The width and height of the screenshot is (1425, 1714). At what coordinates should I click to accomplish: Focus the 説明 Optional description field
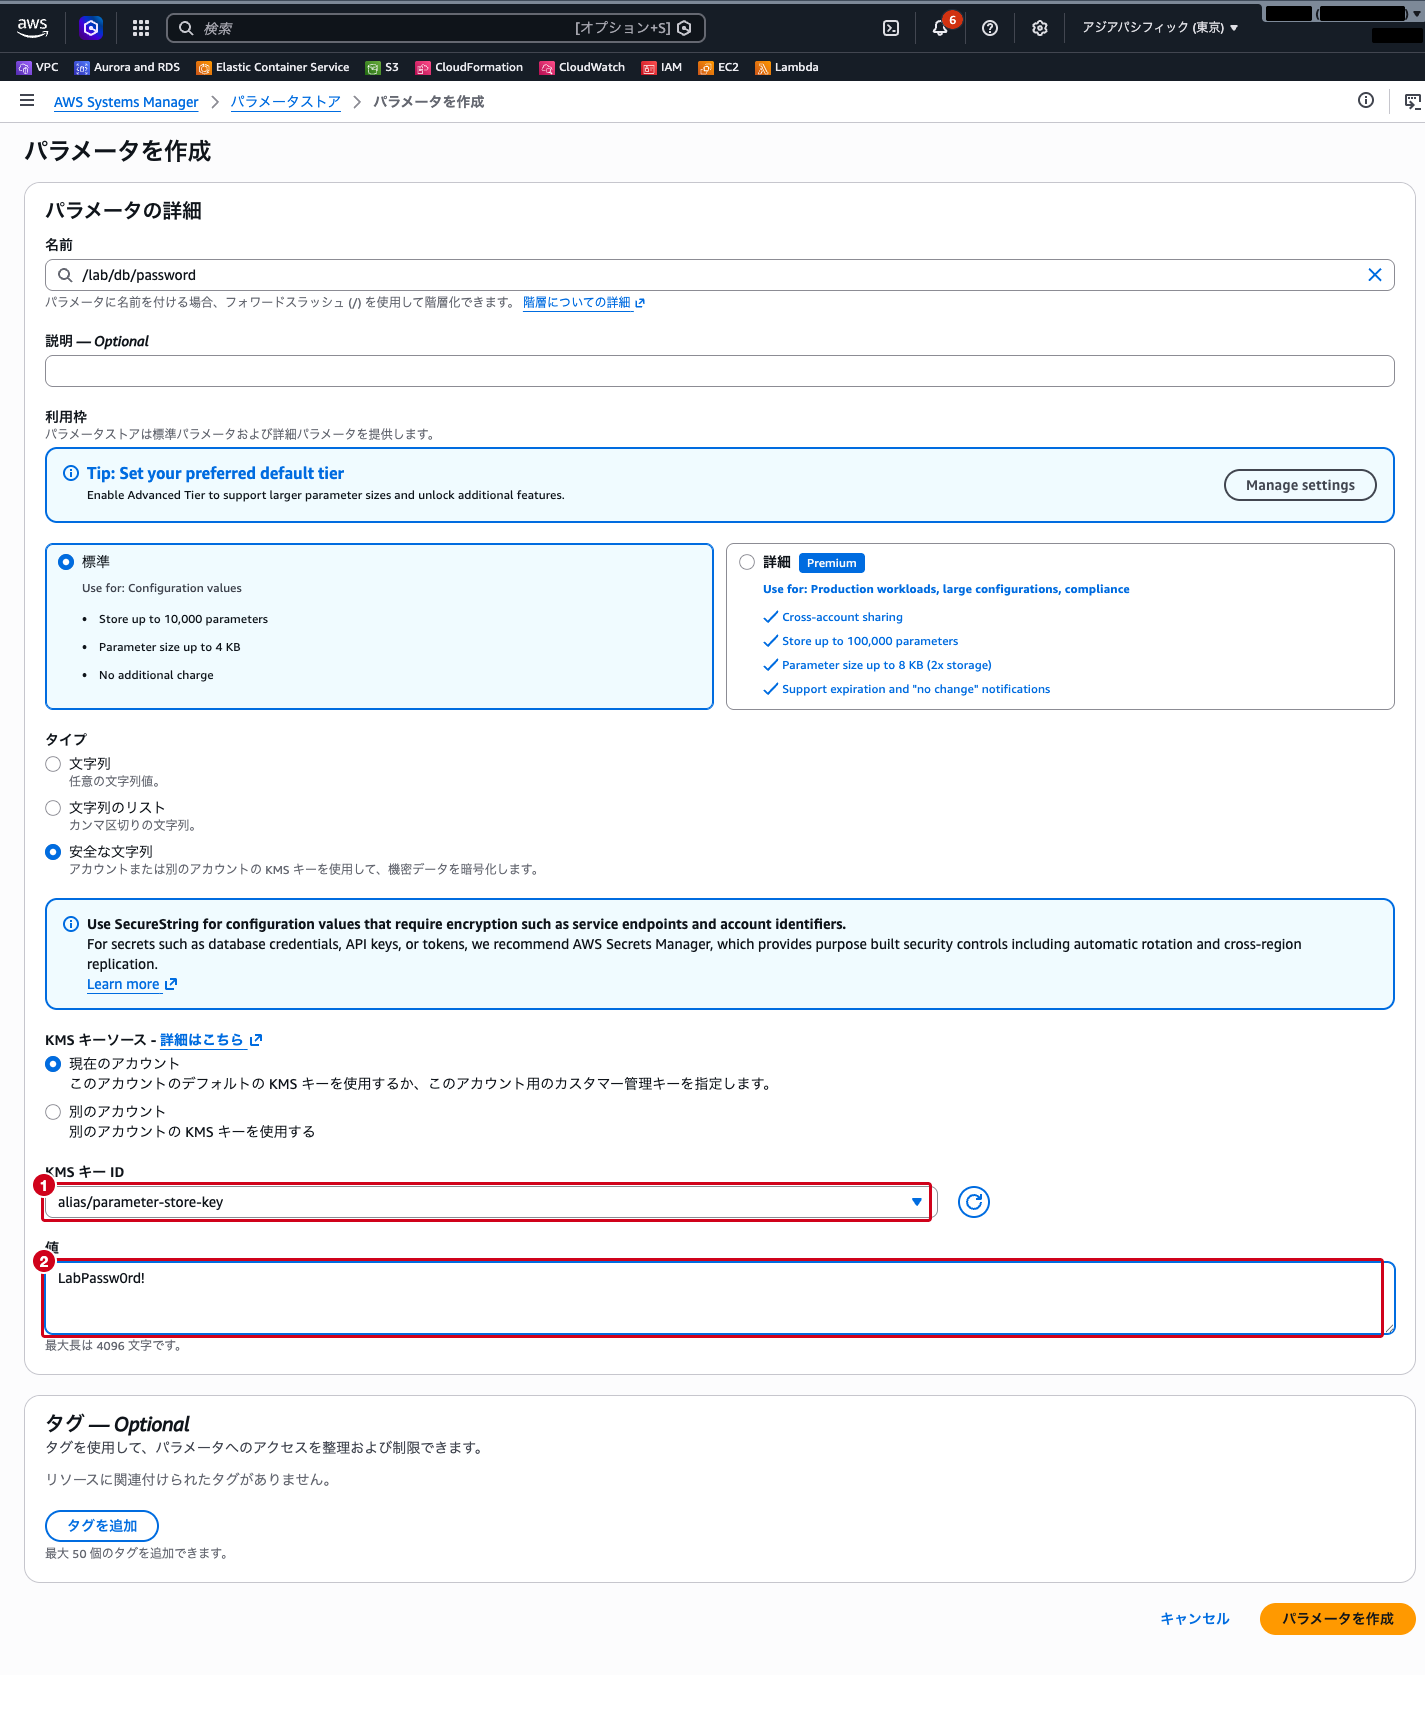click(x=720, y=371)
